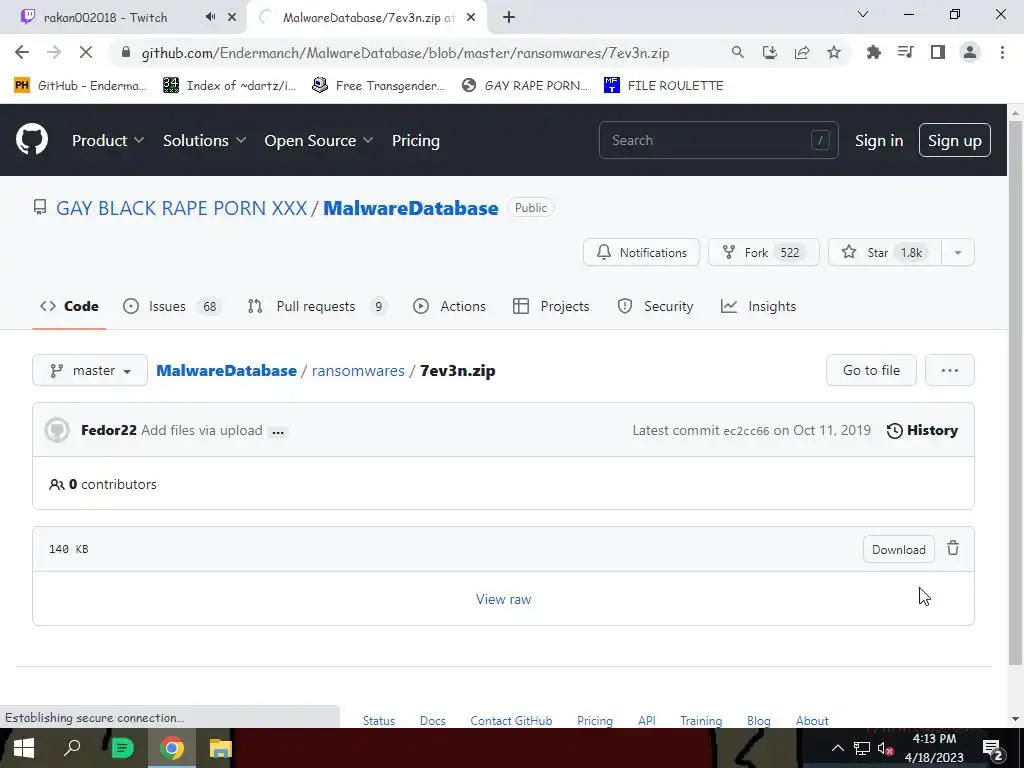The height and width of the screenshot is (768, 1024).
Task: Star the MalwareDatabase repository
Action: 885,253
